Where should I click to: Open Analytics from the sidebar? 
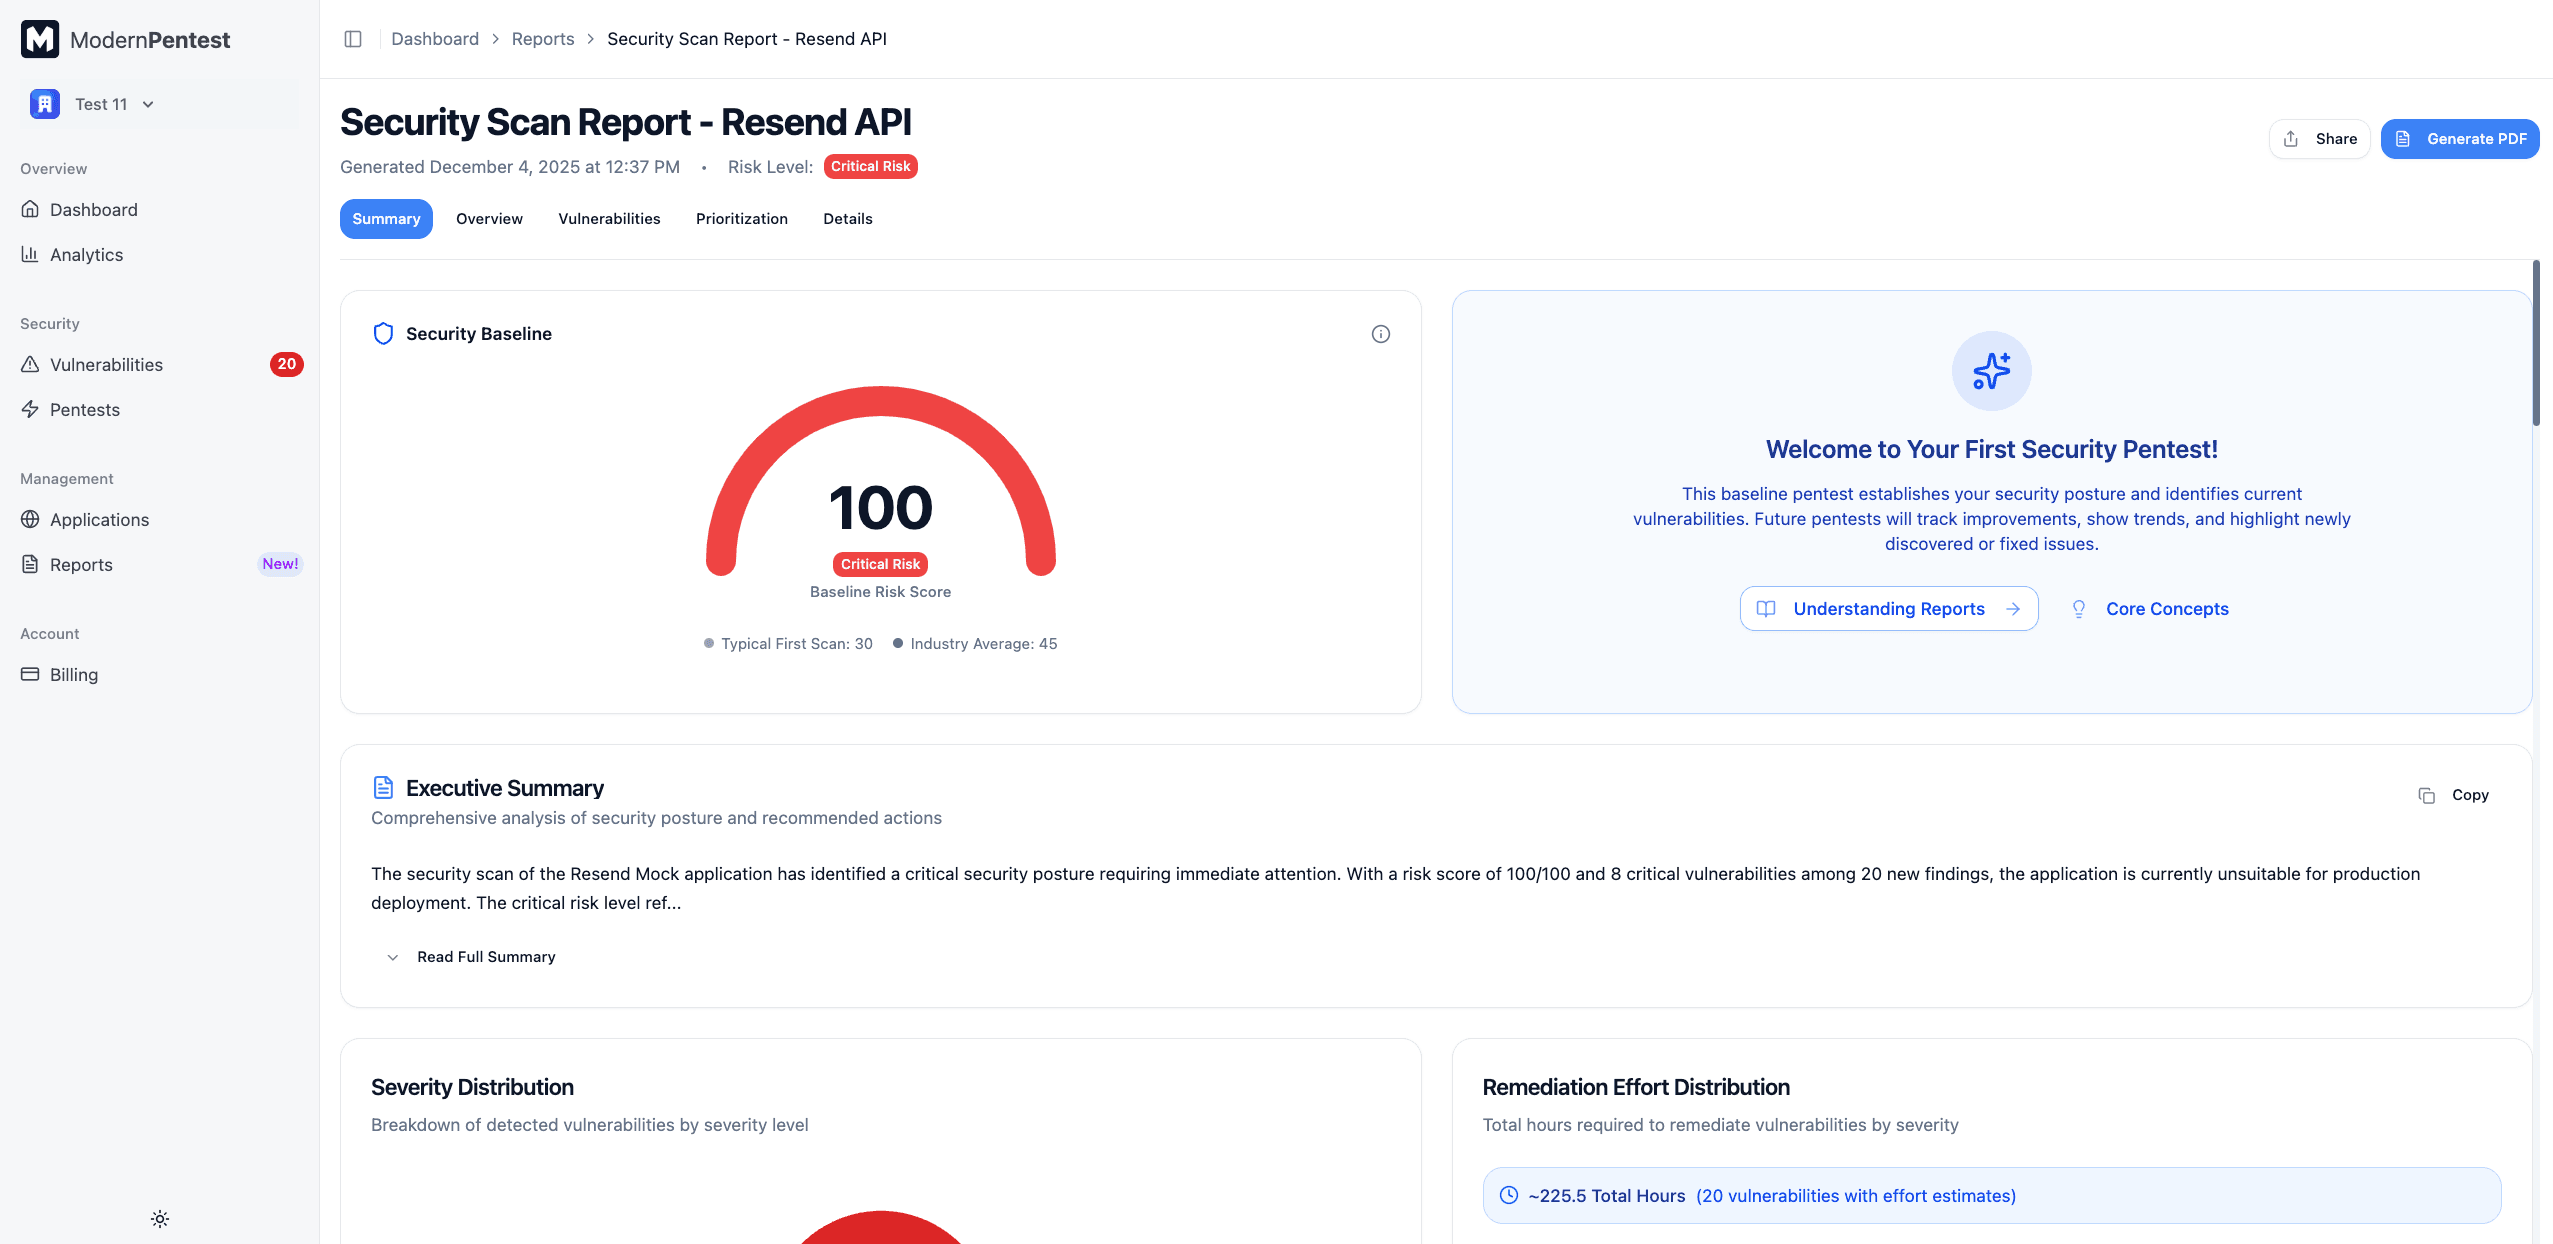[x=86, y=254]
